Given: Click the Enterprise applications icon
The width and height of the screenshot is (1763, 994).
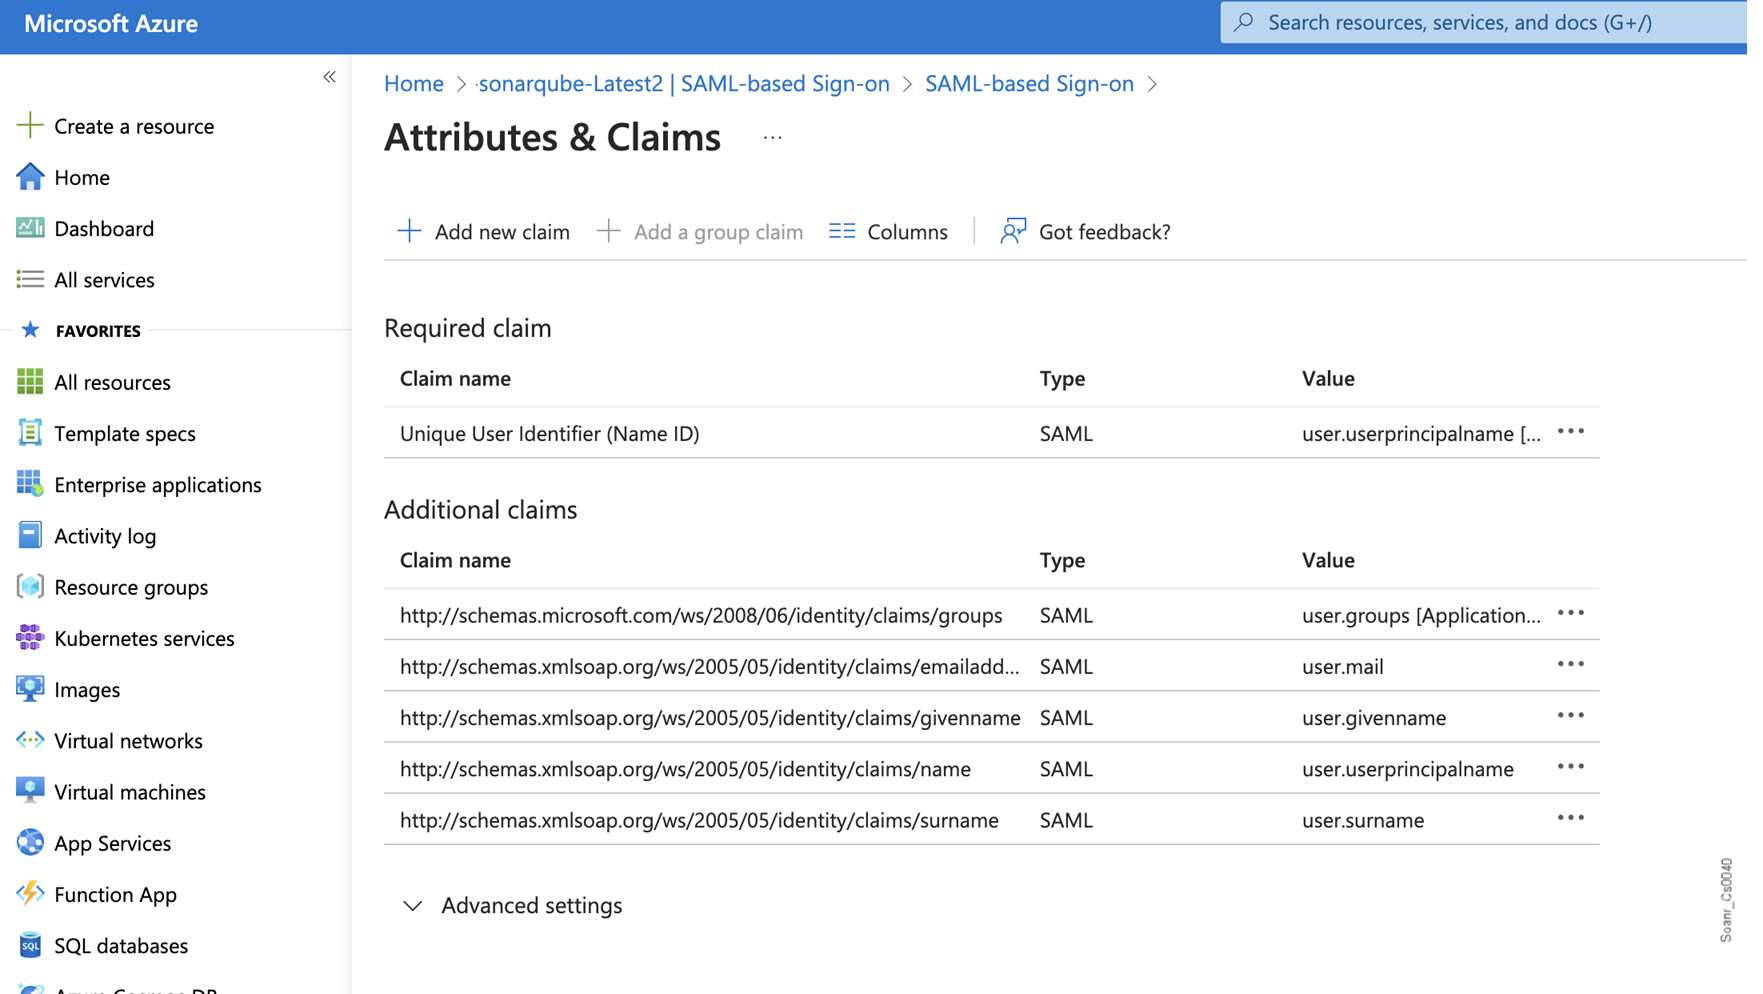Looking at the screenshot, I should click(x=30, y=484).
